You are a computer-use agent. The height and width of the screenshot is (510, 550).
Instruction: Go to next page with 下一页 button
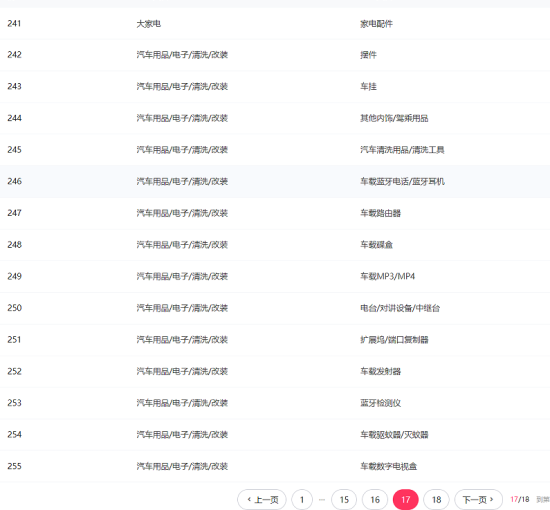click(478, 499)
